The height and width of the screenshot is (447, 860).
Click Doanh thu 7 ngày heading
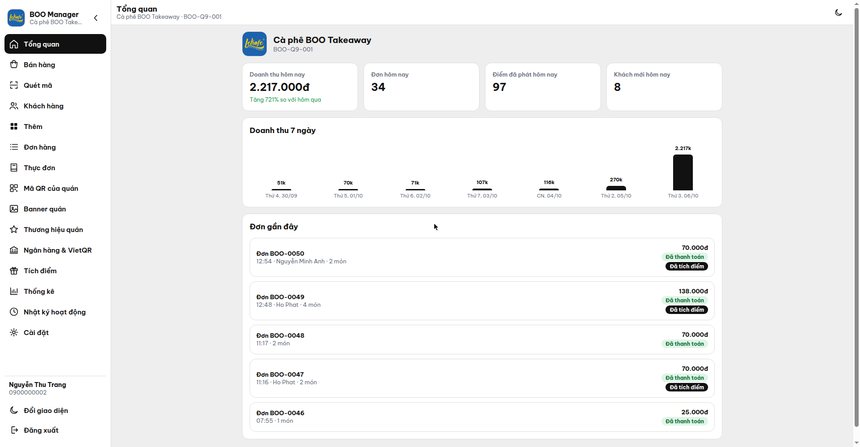tap(282, 131)
